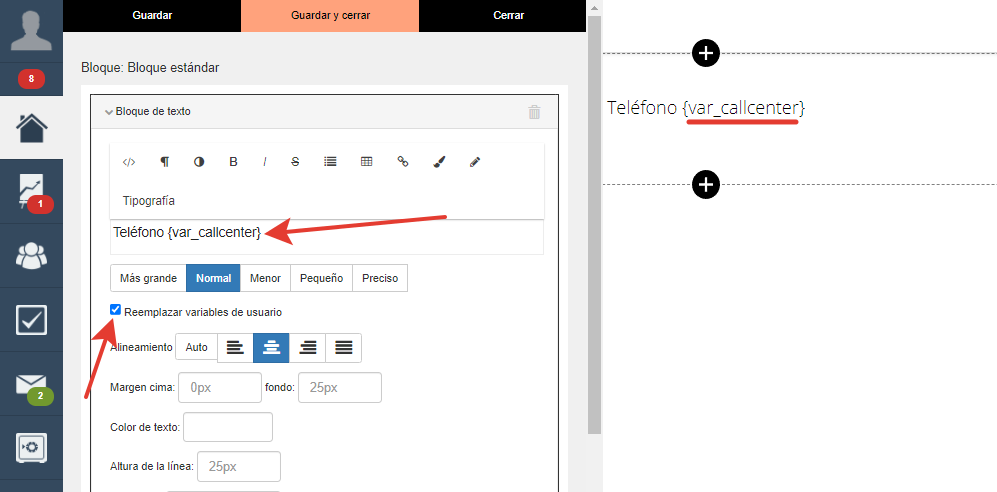
Task: Select the Menor text size
Action: [265, 278]
